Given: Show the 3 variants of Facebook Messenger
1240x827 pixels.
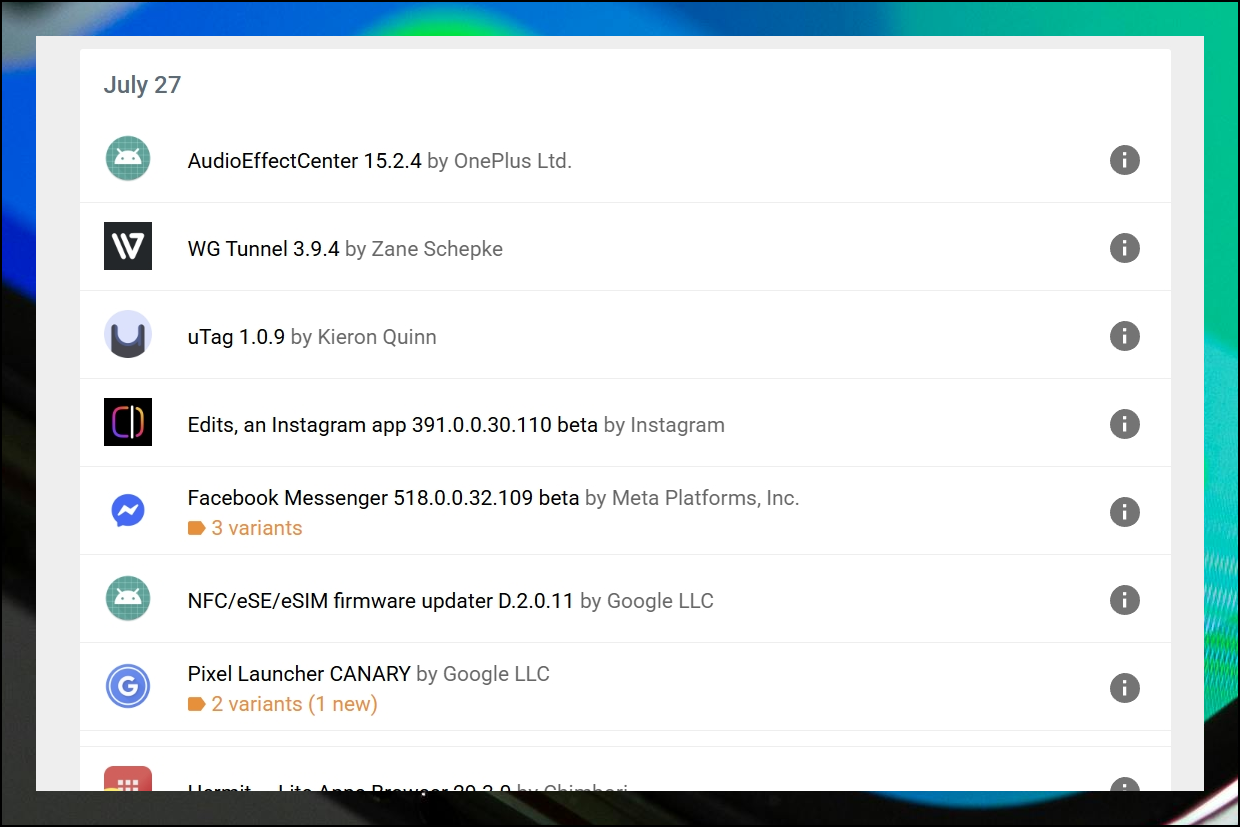Looking at the screenshot, I should point(245,528).
